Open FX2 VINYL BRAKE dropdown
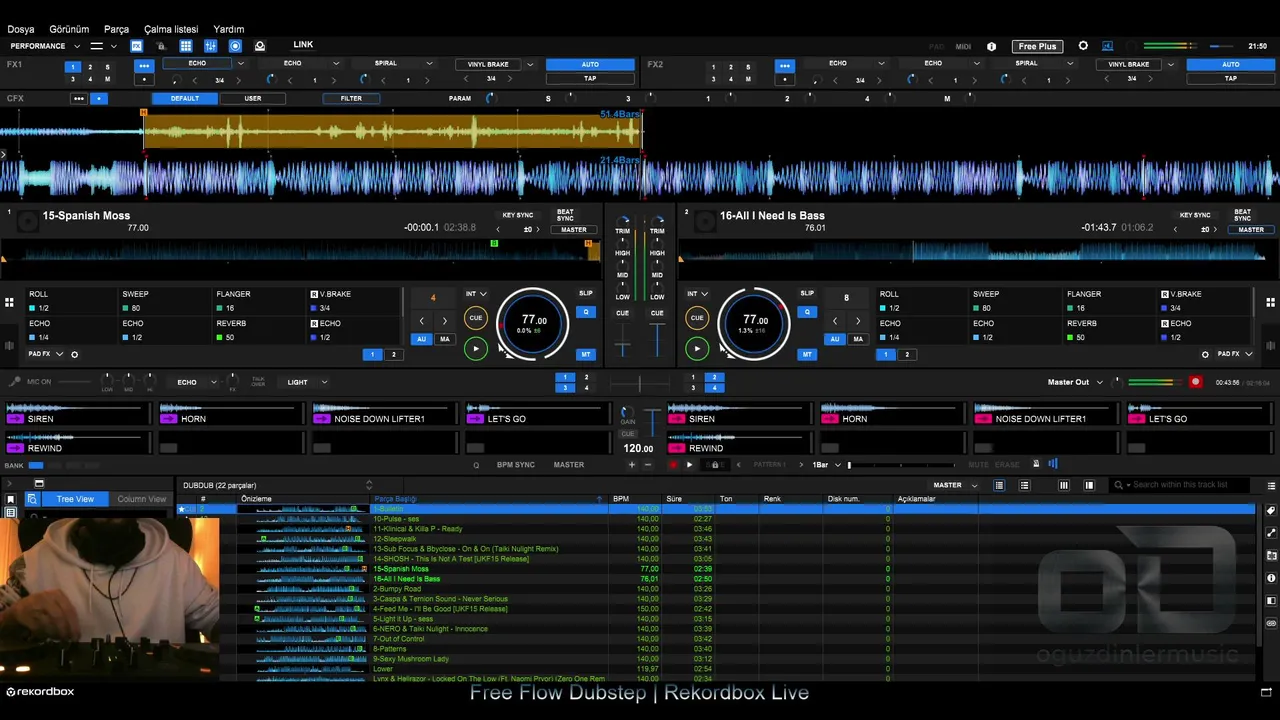Viewport: 1280px width, 720px height. coord(1170,64)
